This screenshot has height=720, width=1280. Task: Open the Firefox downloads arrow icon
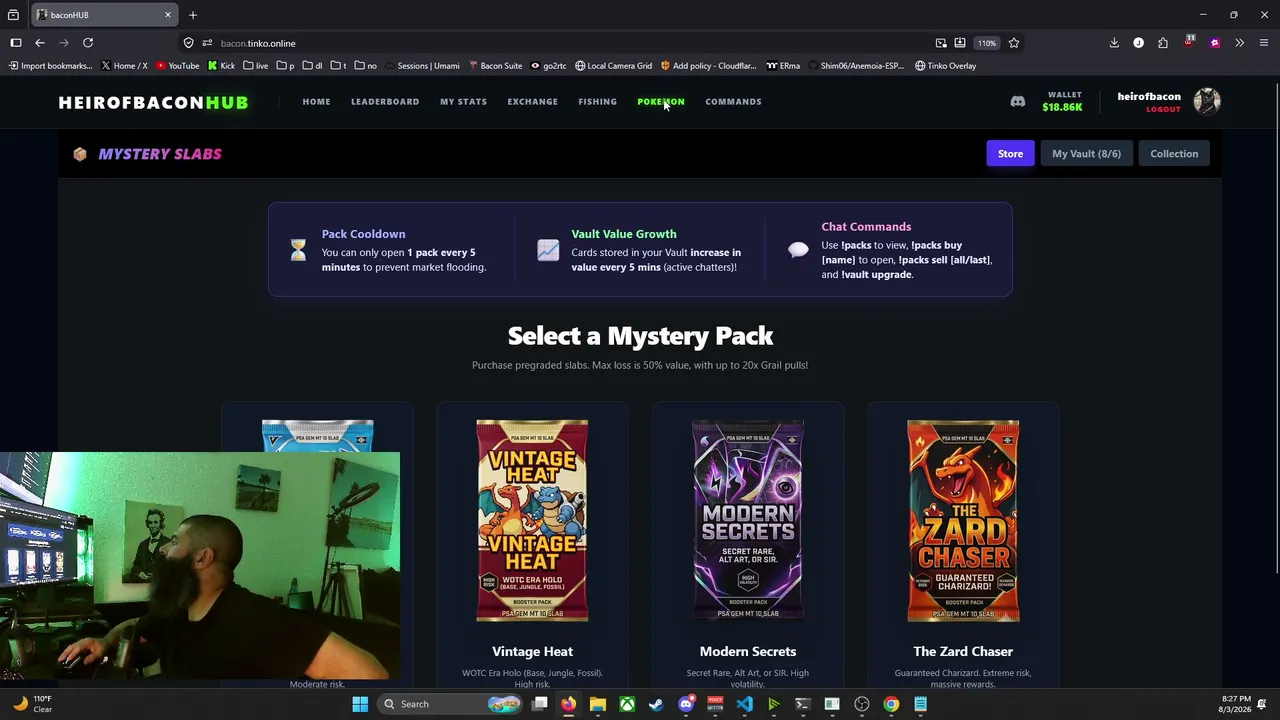click(x=1114, y=43)
